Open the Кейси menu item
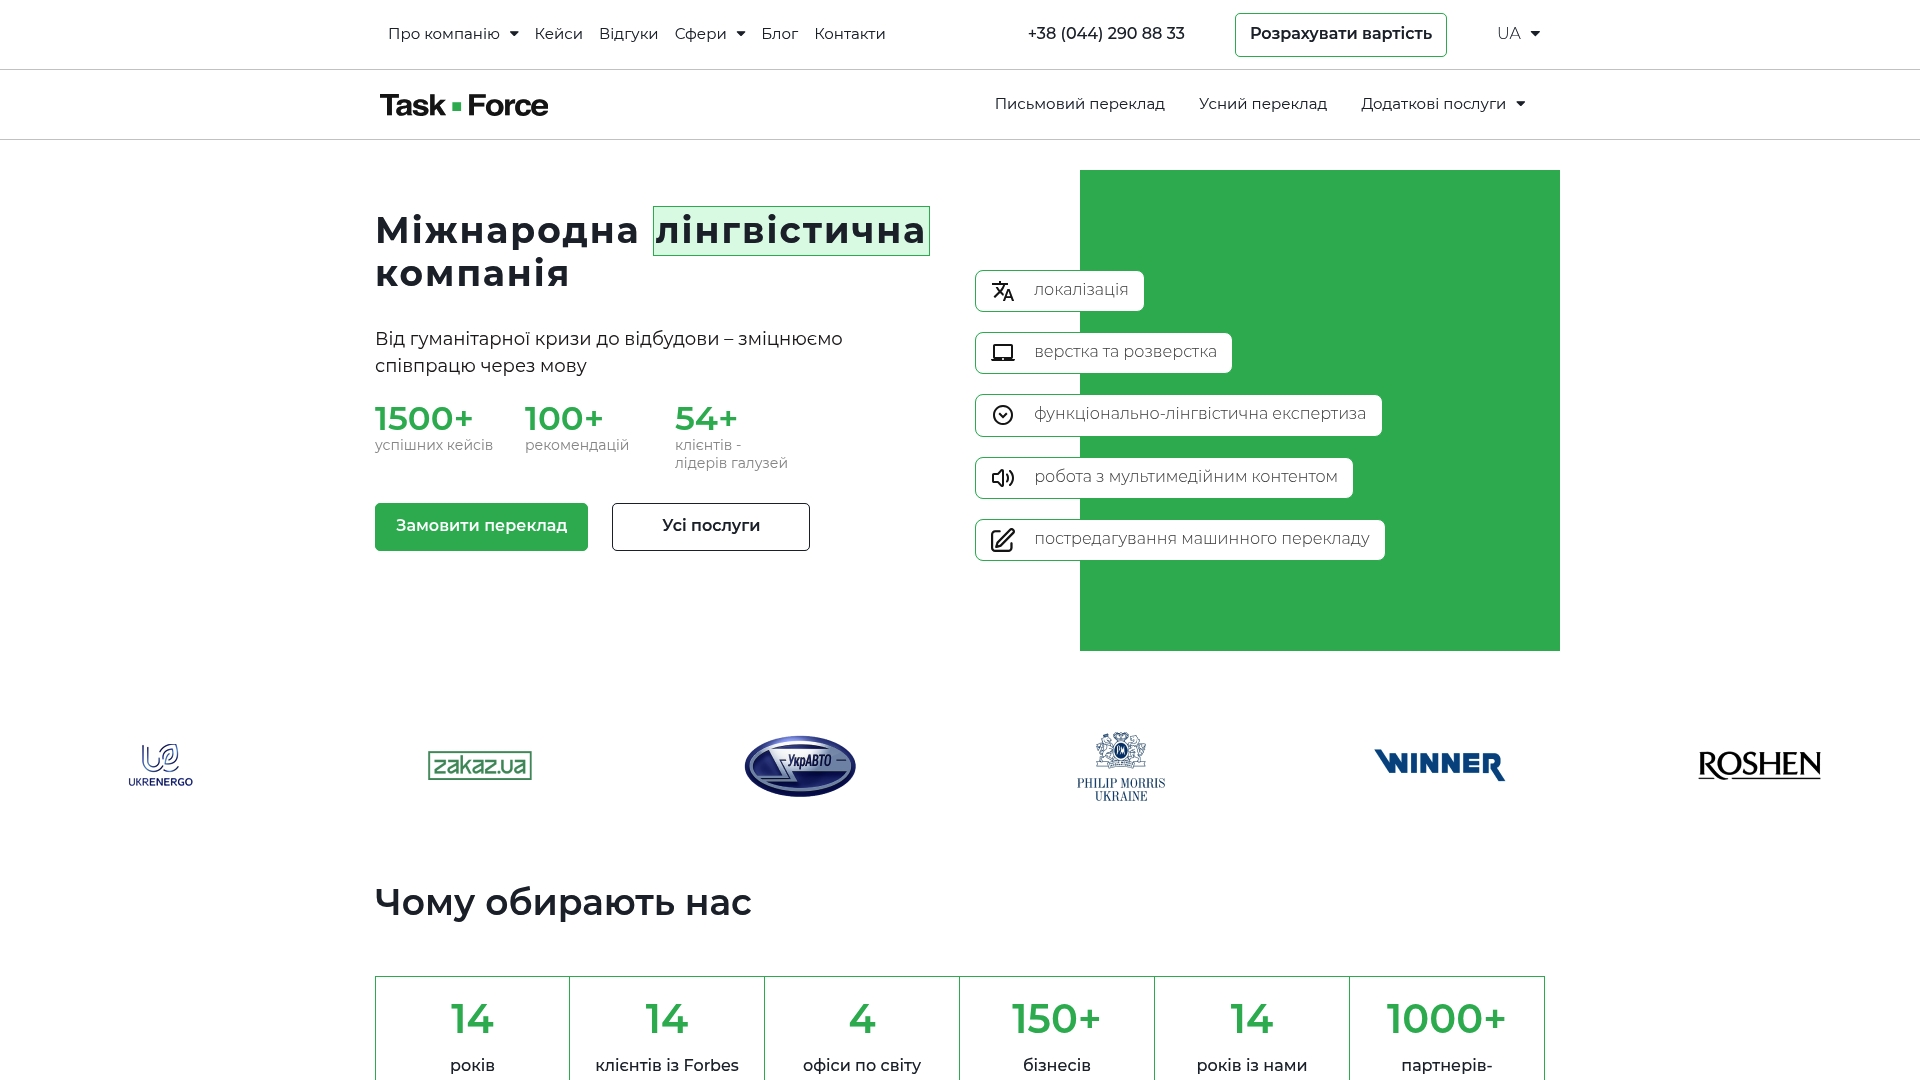The width and height of the screenshot is (1920, 1080). coord(558,34)
